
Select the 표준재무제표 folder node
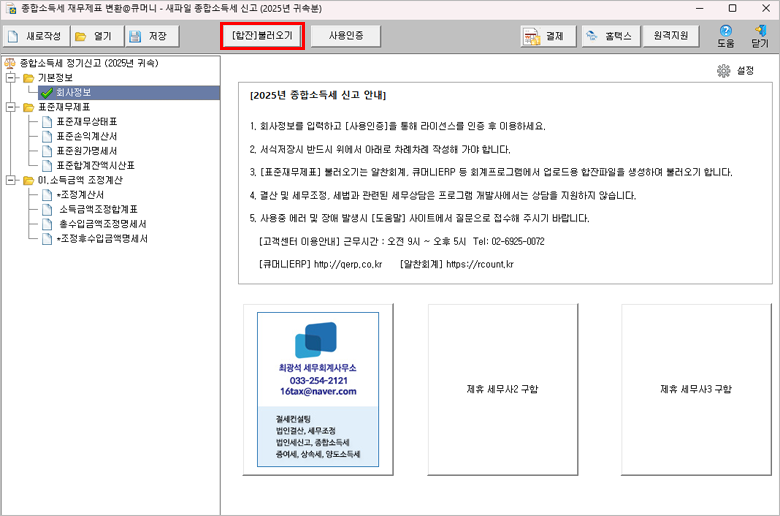(x=64, y=107)
